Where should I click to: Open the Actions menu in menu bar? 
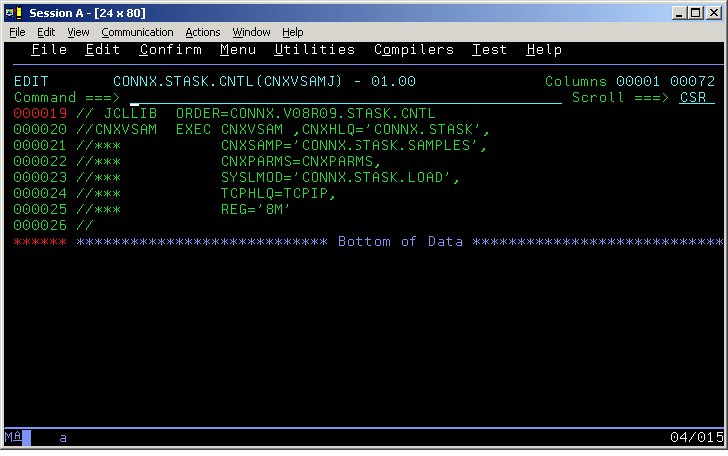pos(203,32)
